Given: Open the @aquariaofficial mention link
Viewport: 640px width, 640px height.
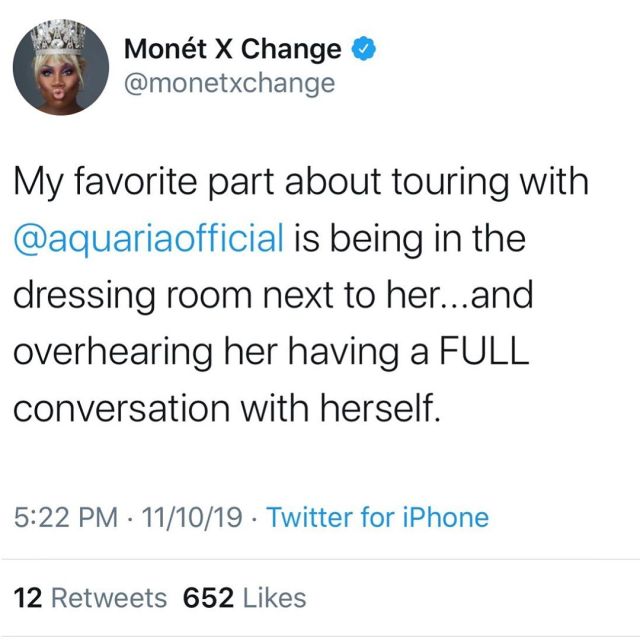Looking at the screenshot, I should pos(149,238).
